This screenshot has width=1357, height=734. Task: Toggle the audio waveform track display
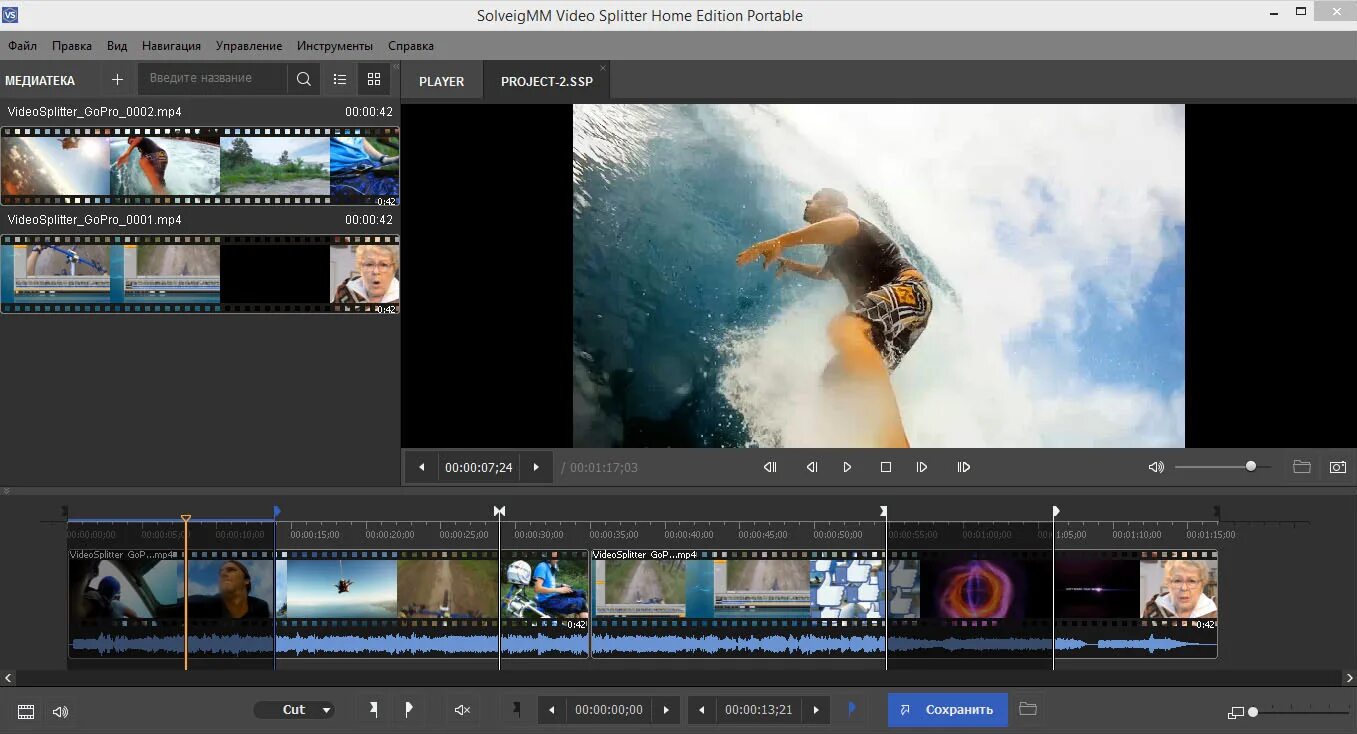click(60, 711)
